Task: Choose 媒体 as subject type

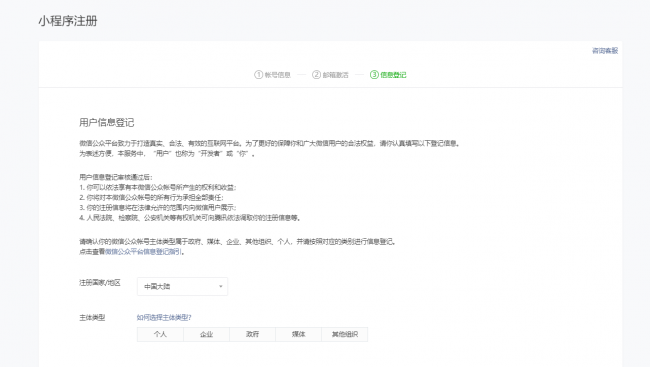Action: tap(298, 334)
